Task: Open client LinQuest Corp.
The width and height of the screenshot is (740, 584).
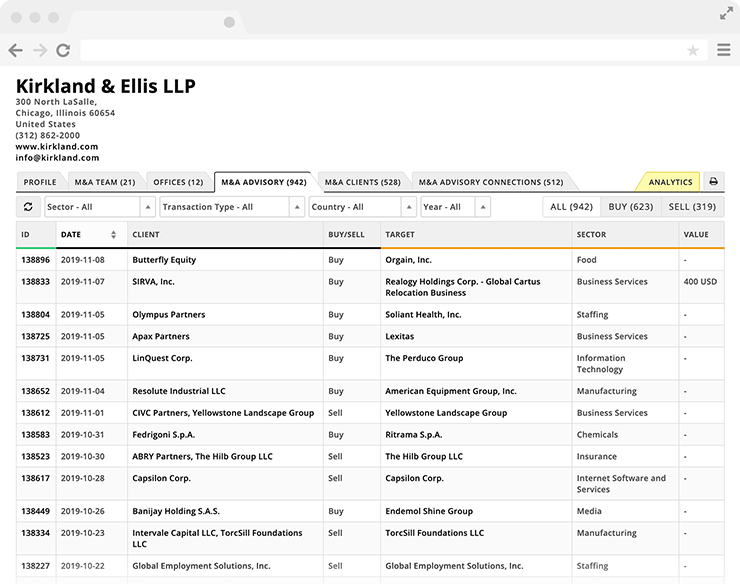Action: (162, 358)
